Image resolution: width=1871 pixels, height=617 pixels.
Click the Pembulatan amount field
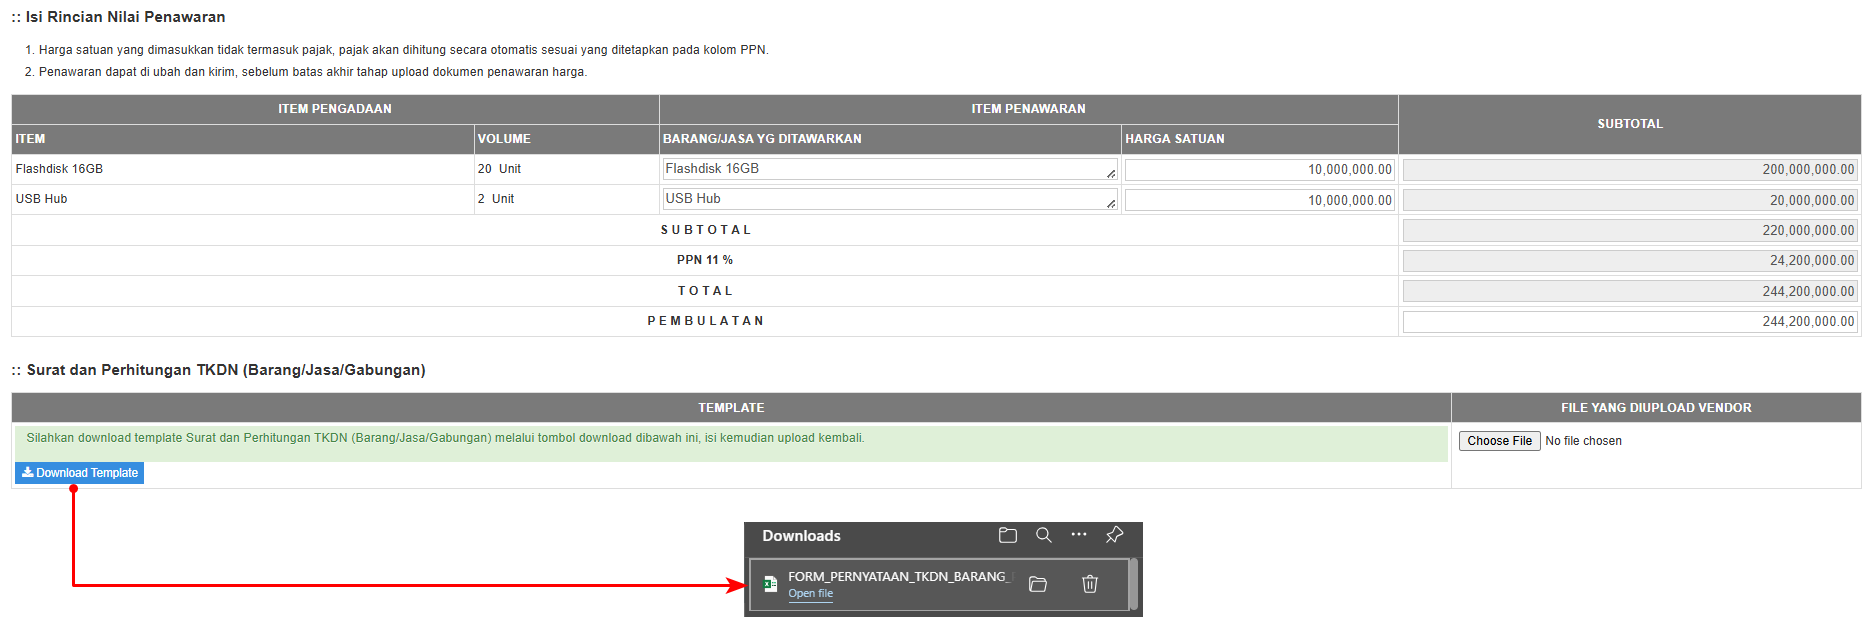coord(1629,322)
